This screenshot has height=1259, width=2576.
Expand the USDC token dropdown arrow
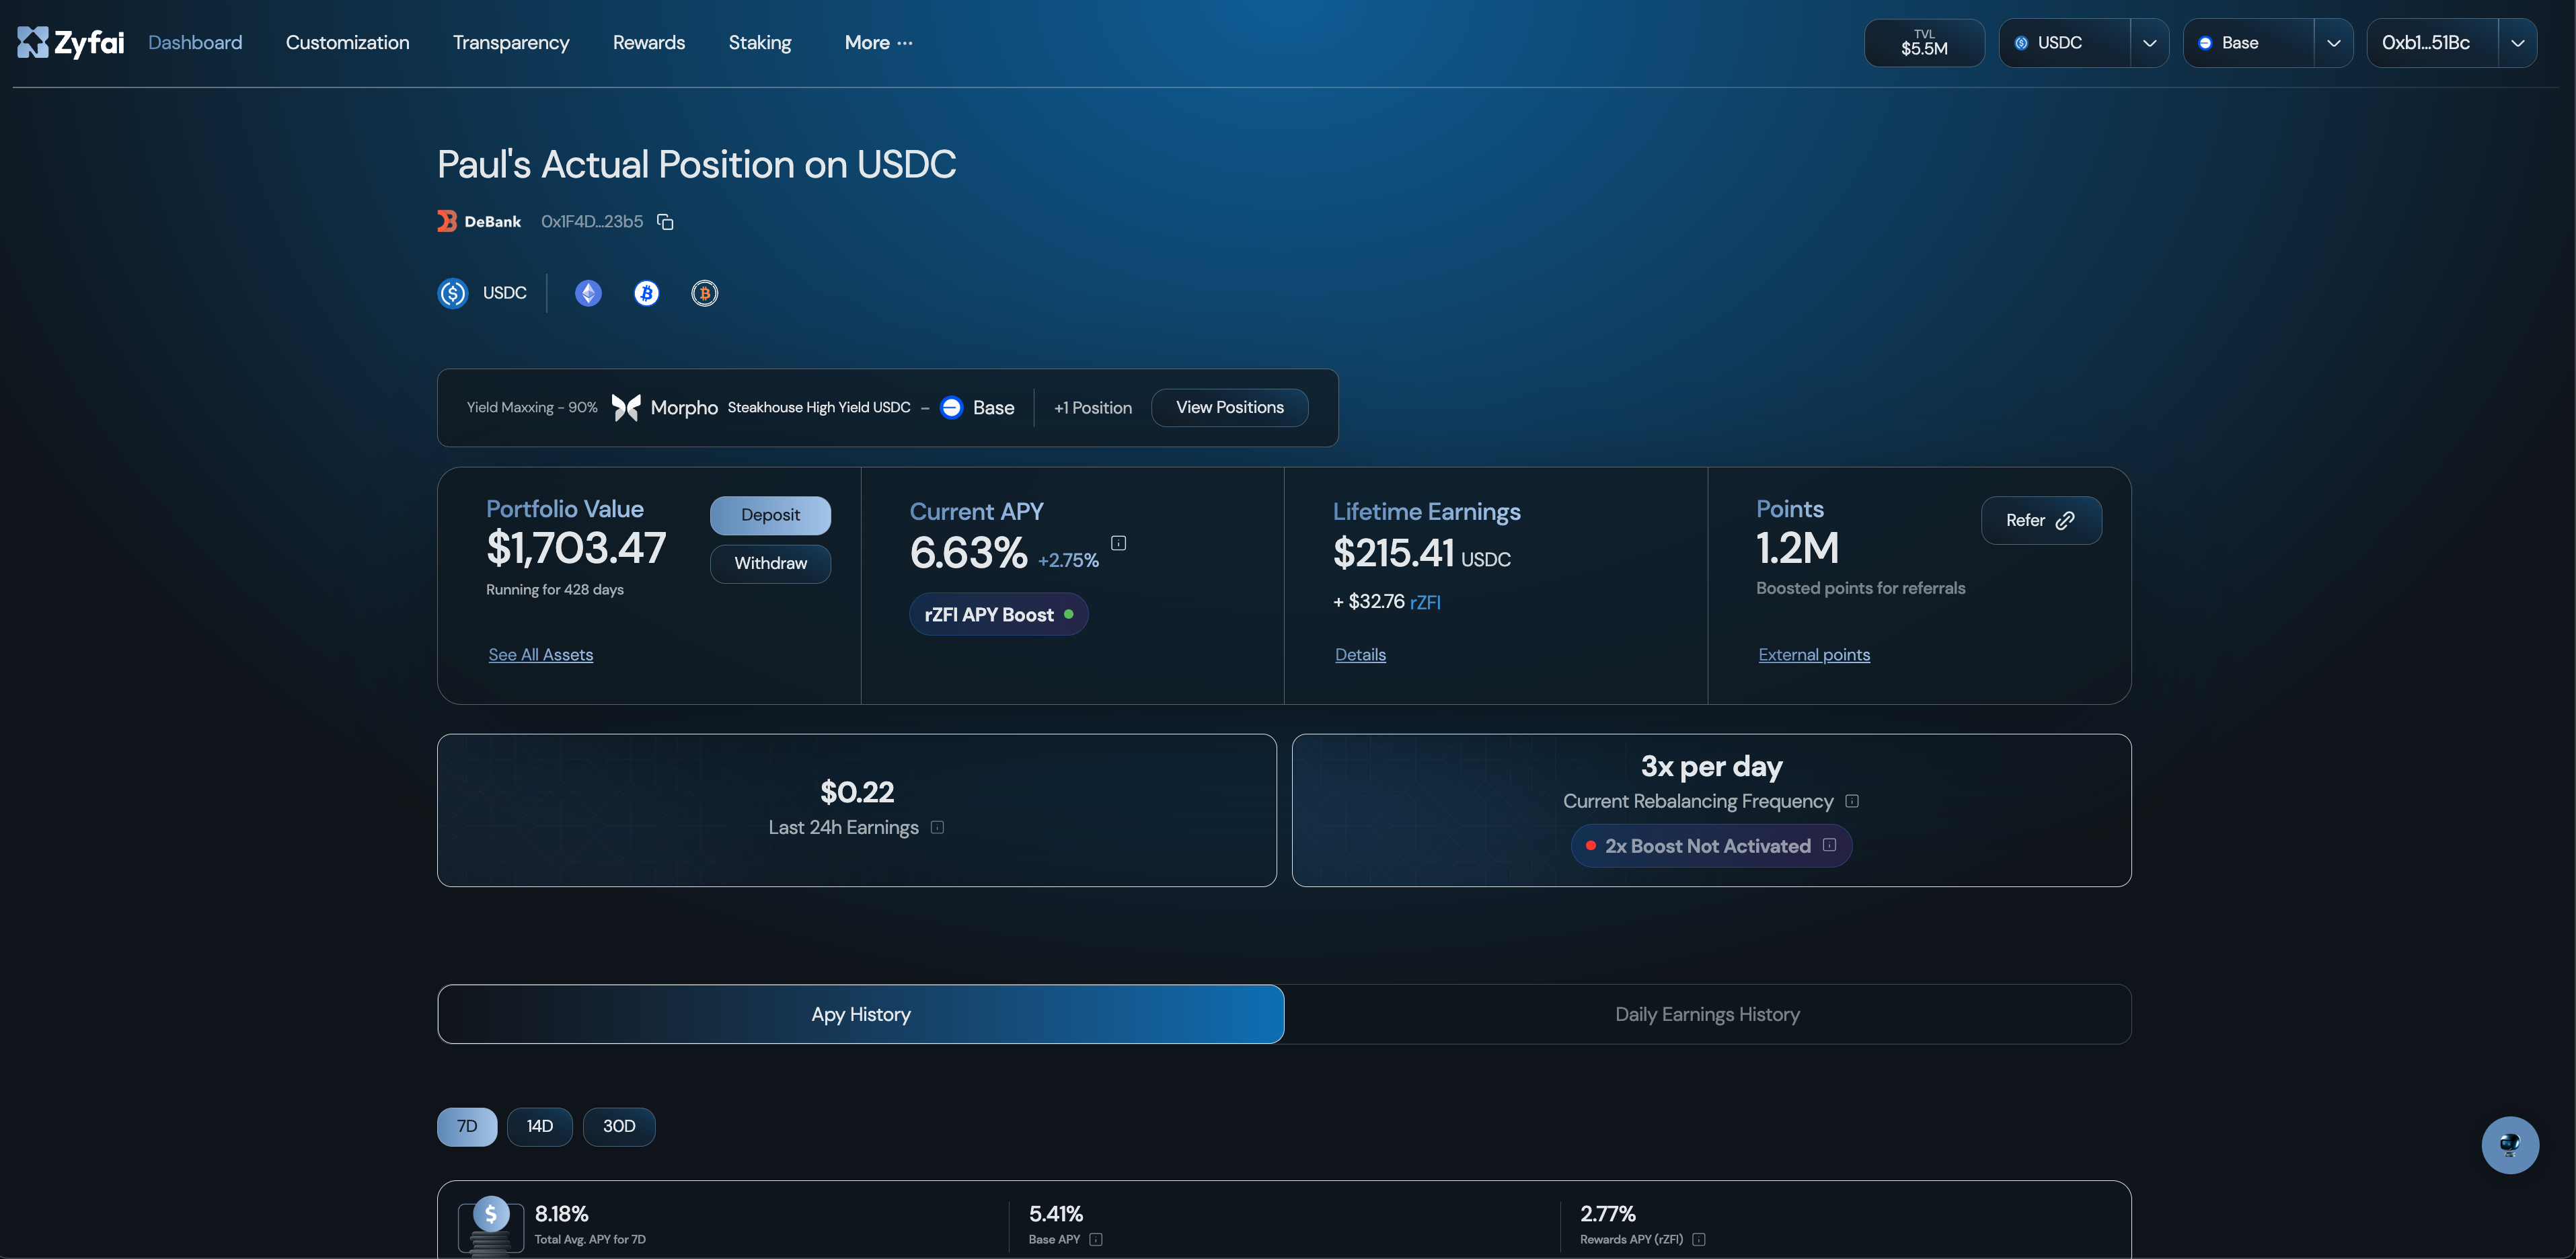(x=2149, y=43)
